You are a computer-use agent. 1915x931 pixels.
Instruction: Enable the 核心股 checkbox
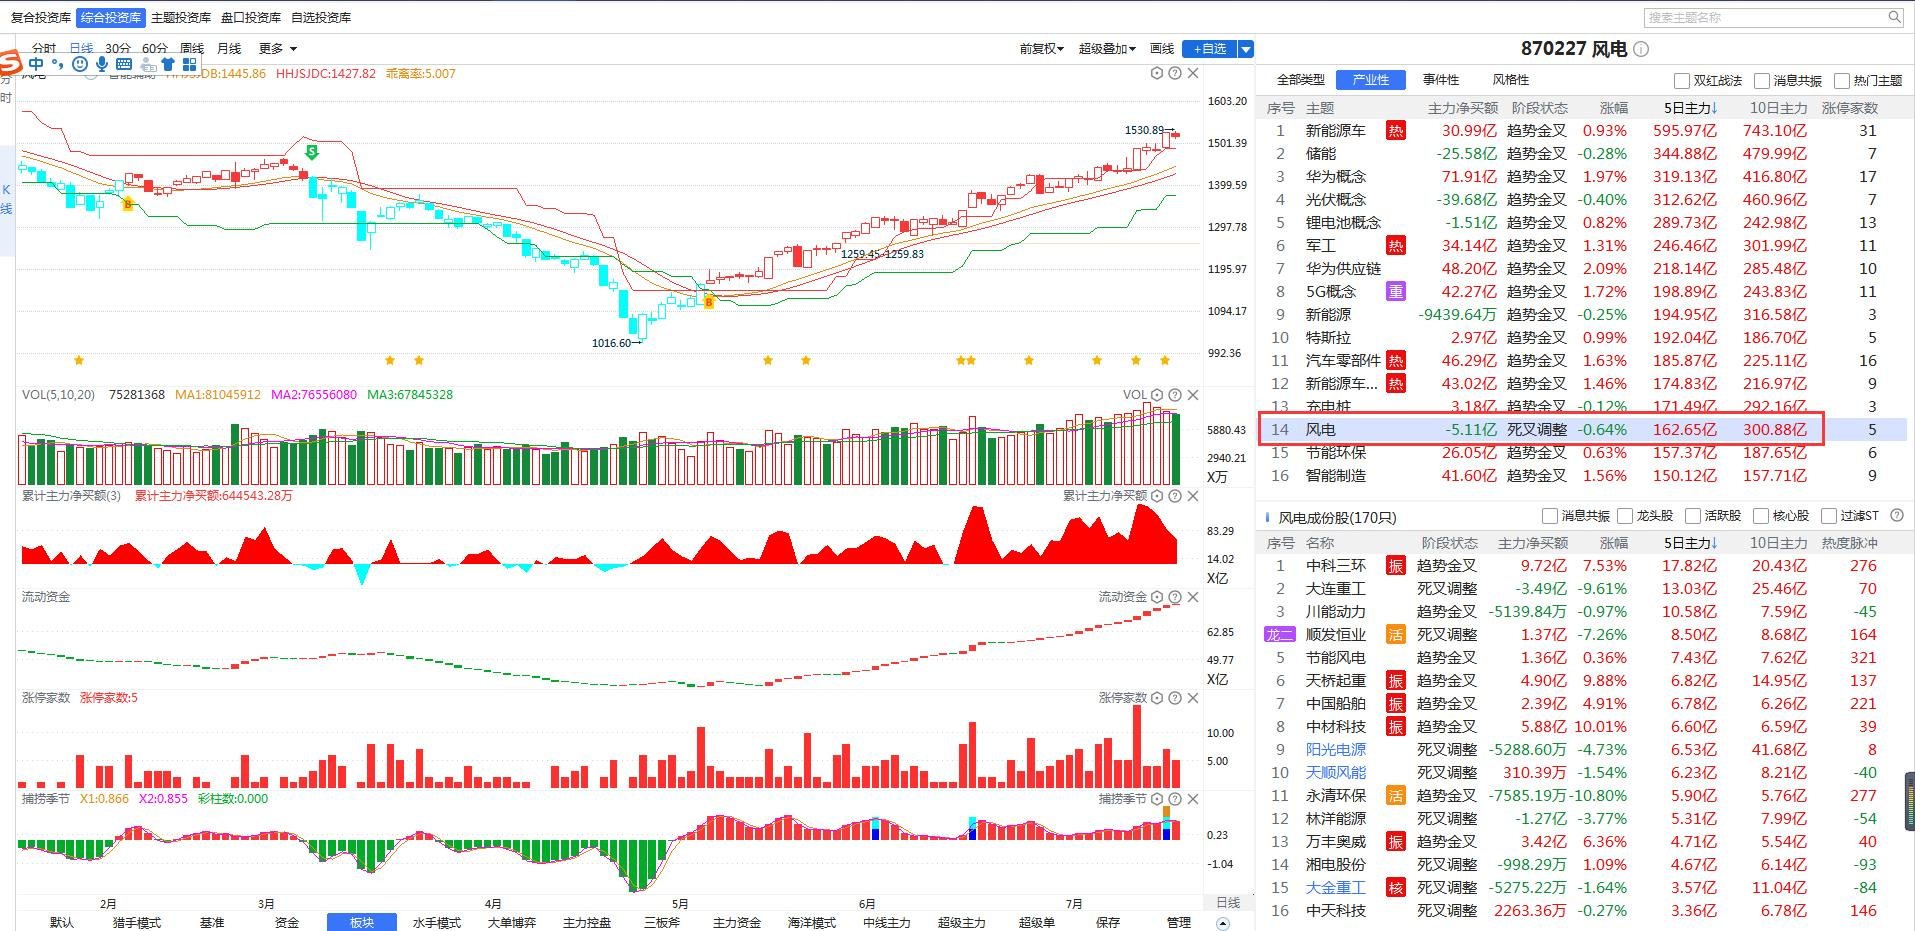[x=1761, y=516]
